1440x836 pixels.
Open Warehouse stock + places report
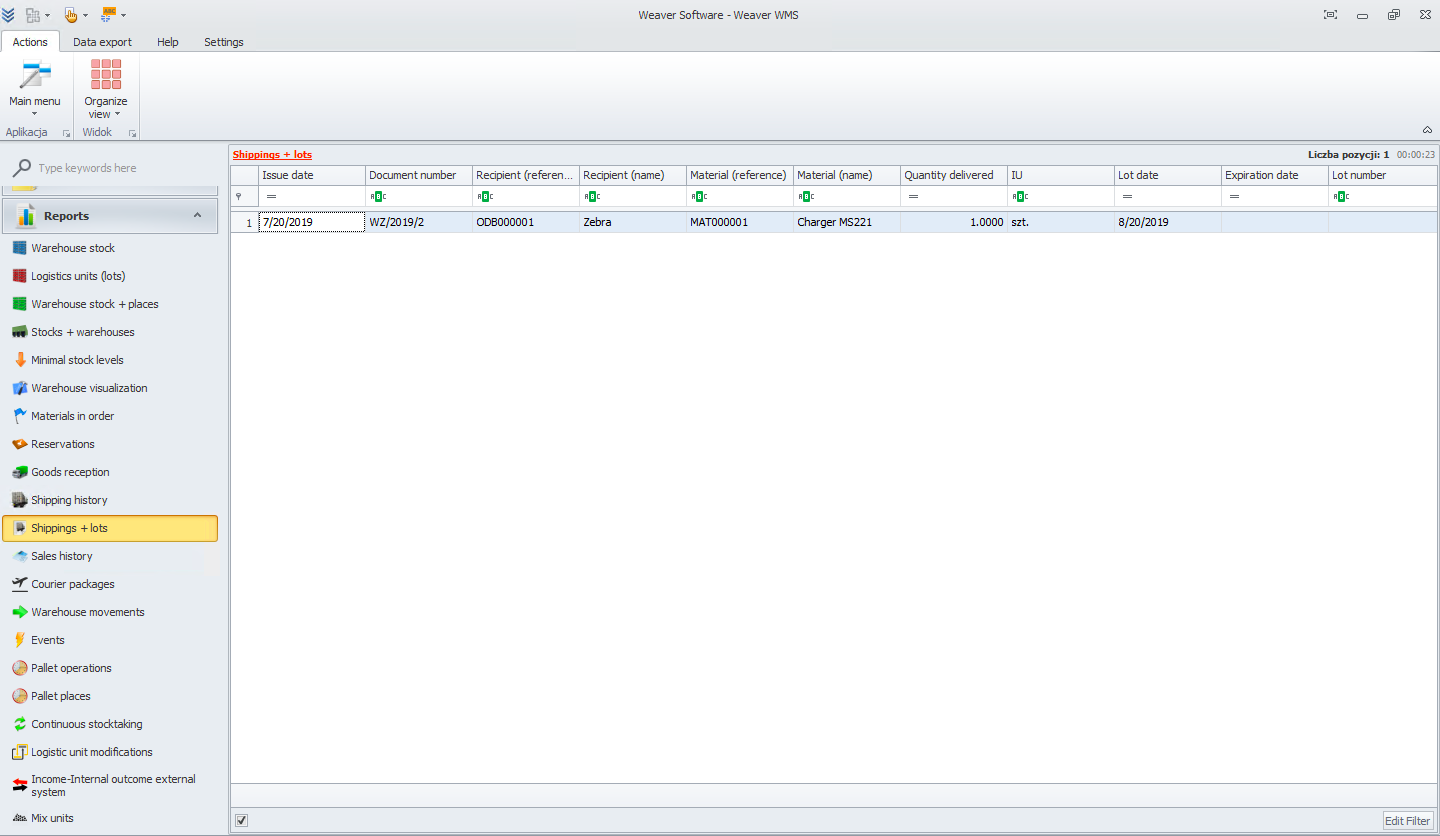pos(110,304)
